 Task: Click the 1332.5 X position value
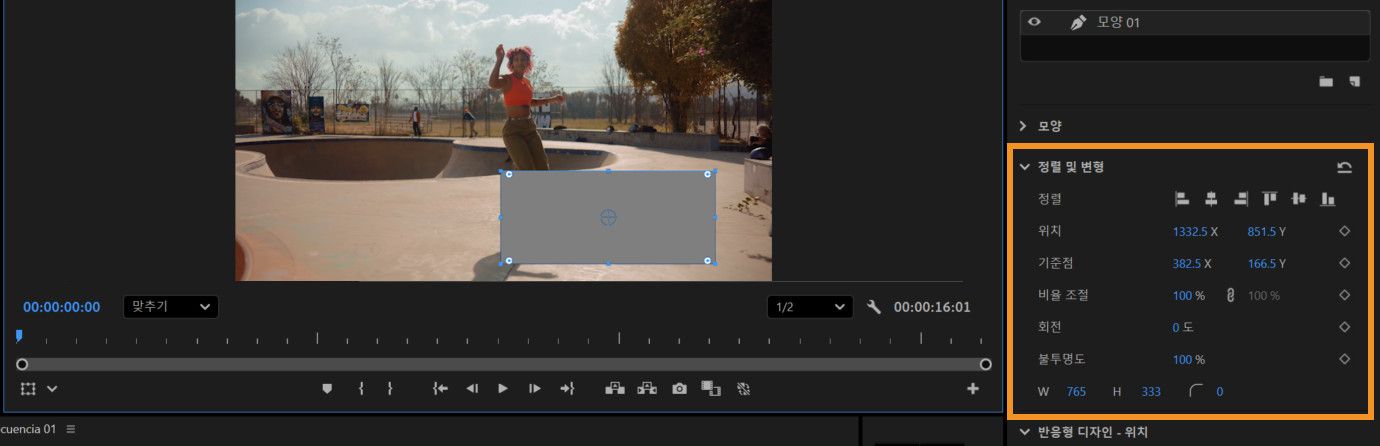point(1188,231)
